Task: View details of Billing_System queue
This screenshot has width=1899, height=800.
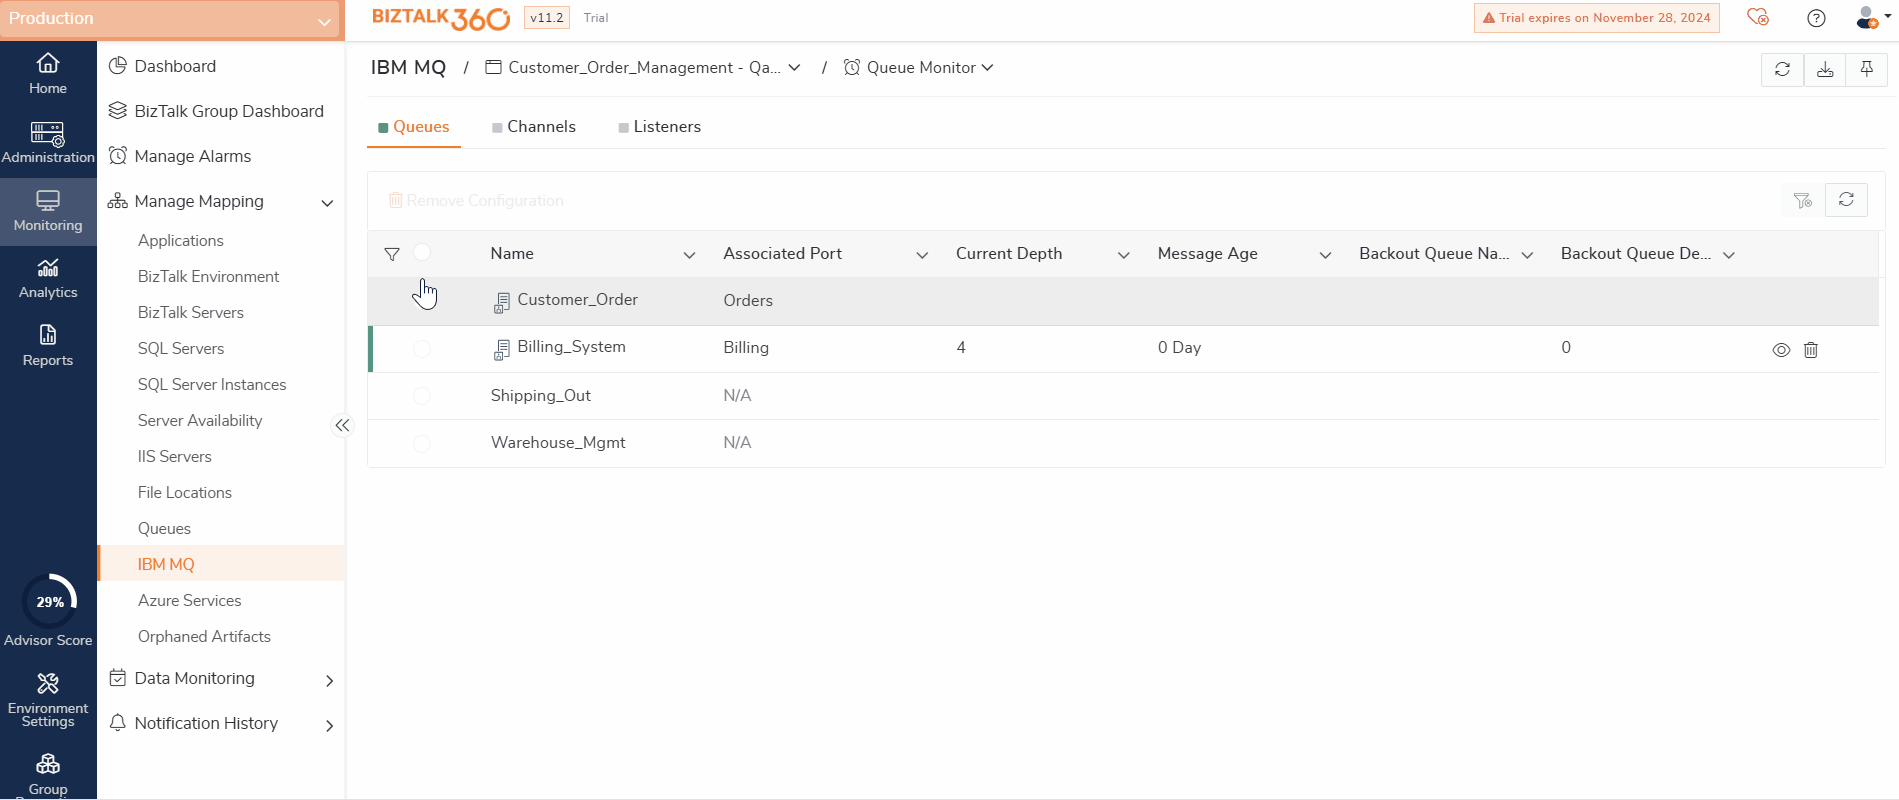Action: (x=1781, y=350)
